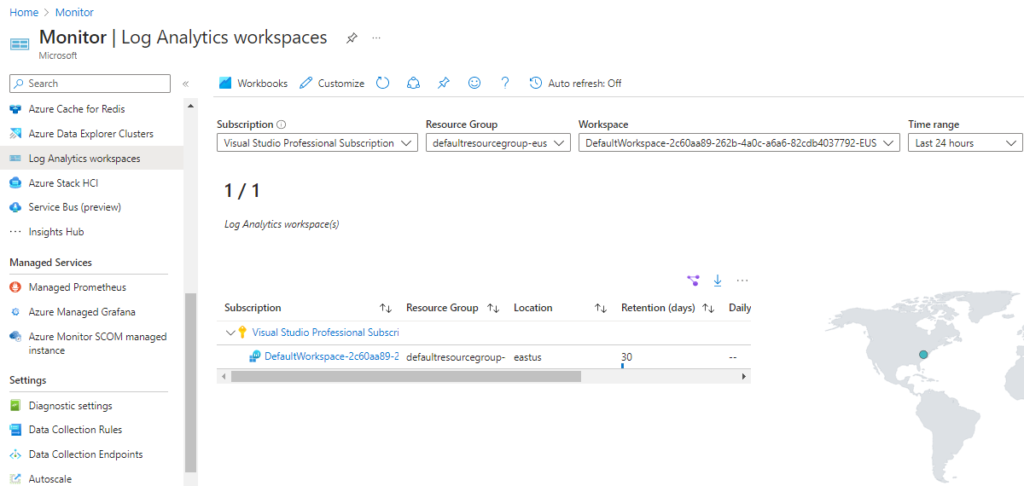Click the 'eastus' location cell

528,357
